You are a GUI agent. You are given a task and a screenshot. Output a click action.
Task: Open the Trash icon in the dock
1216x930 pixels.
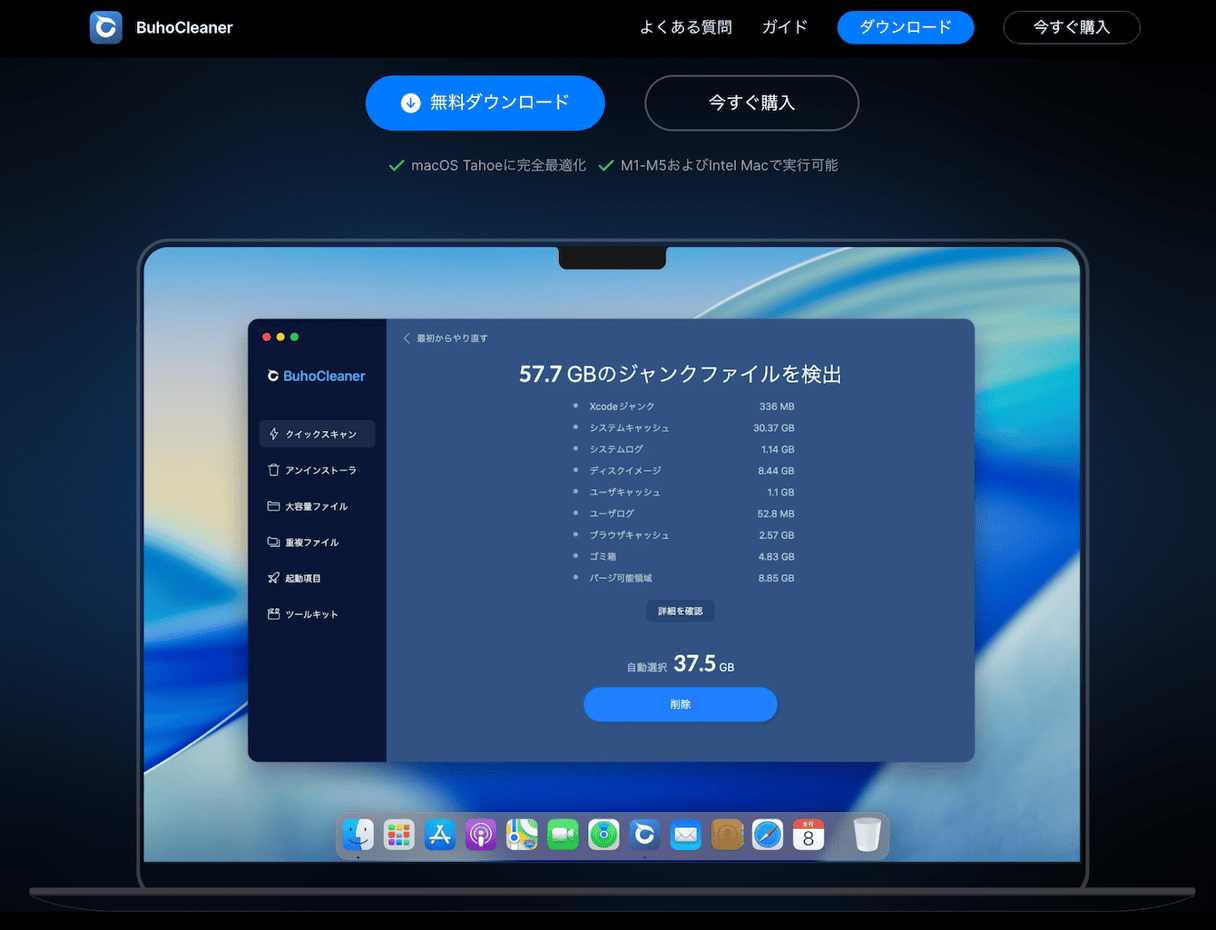tap(867, 834)
